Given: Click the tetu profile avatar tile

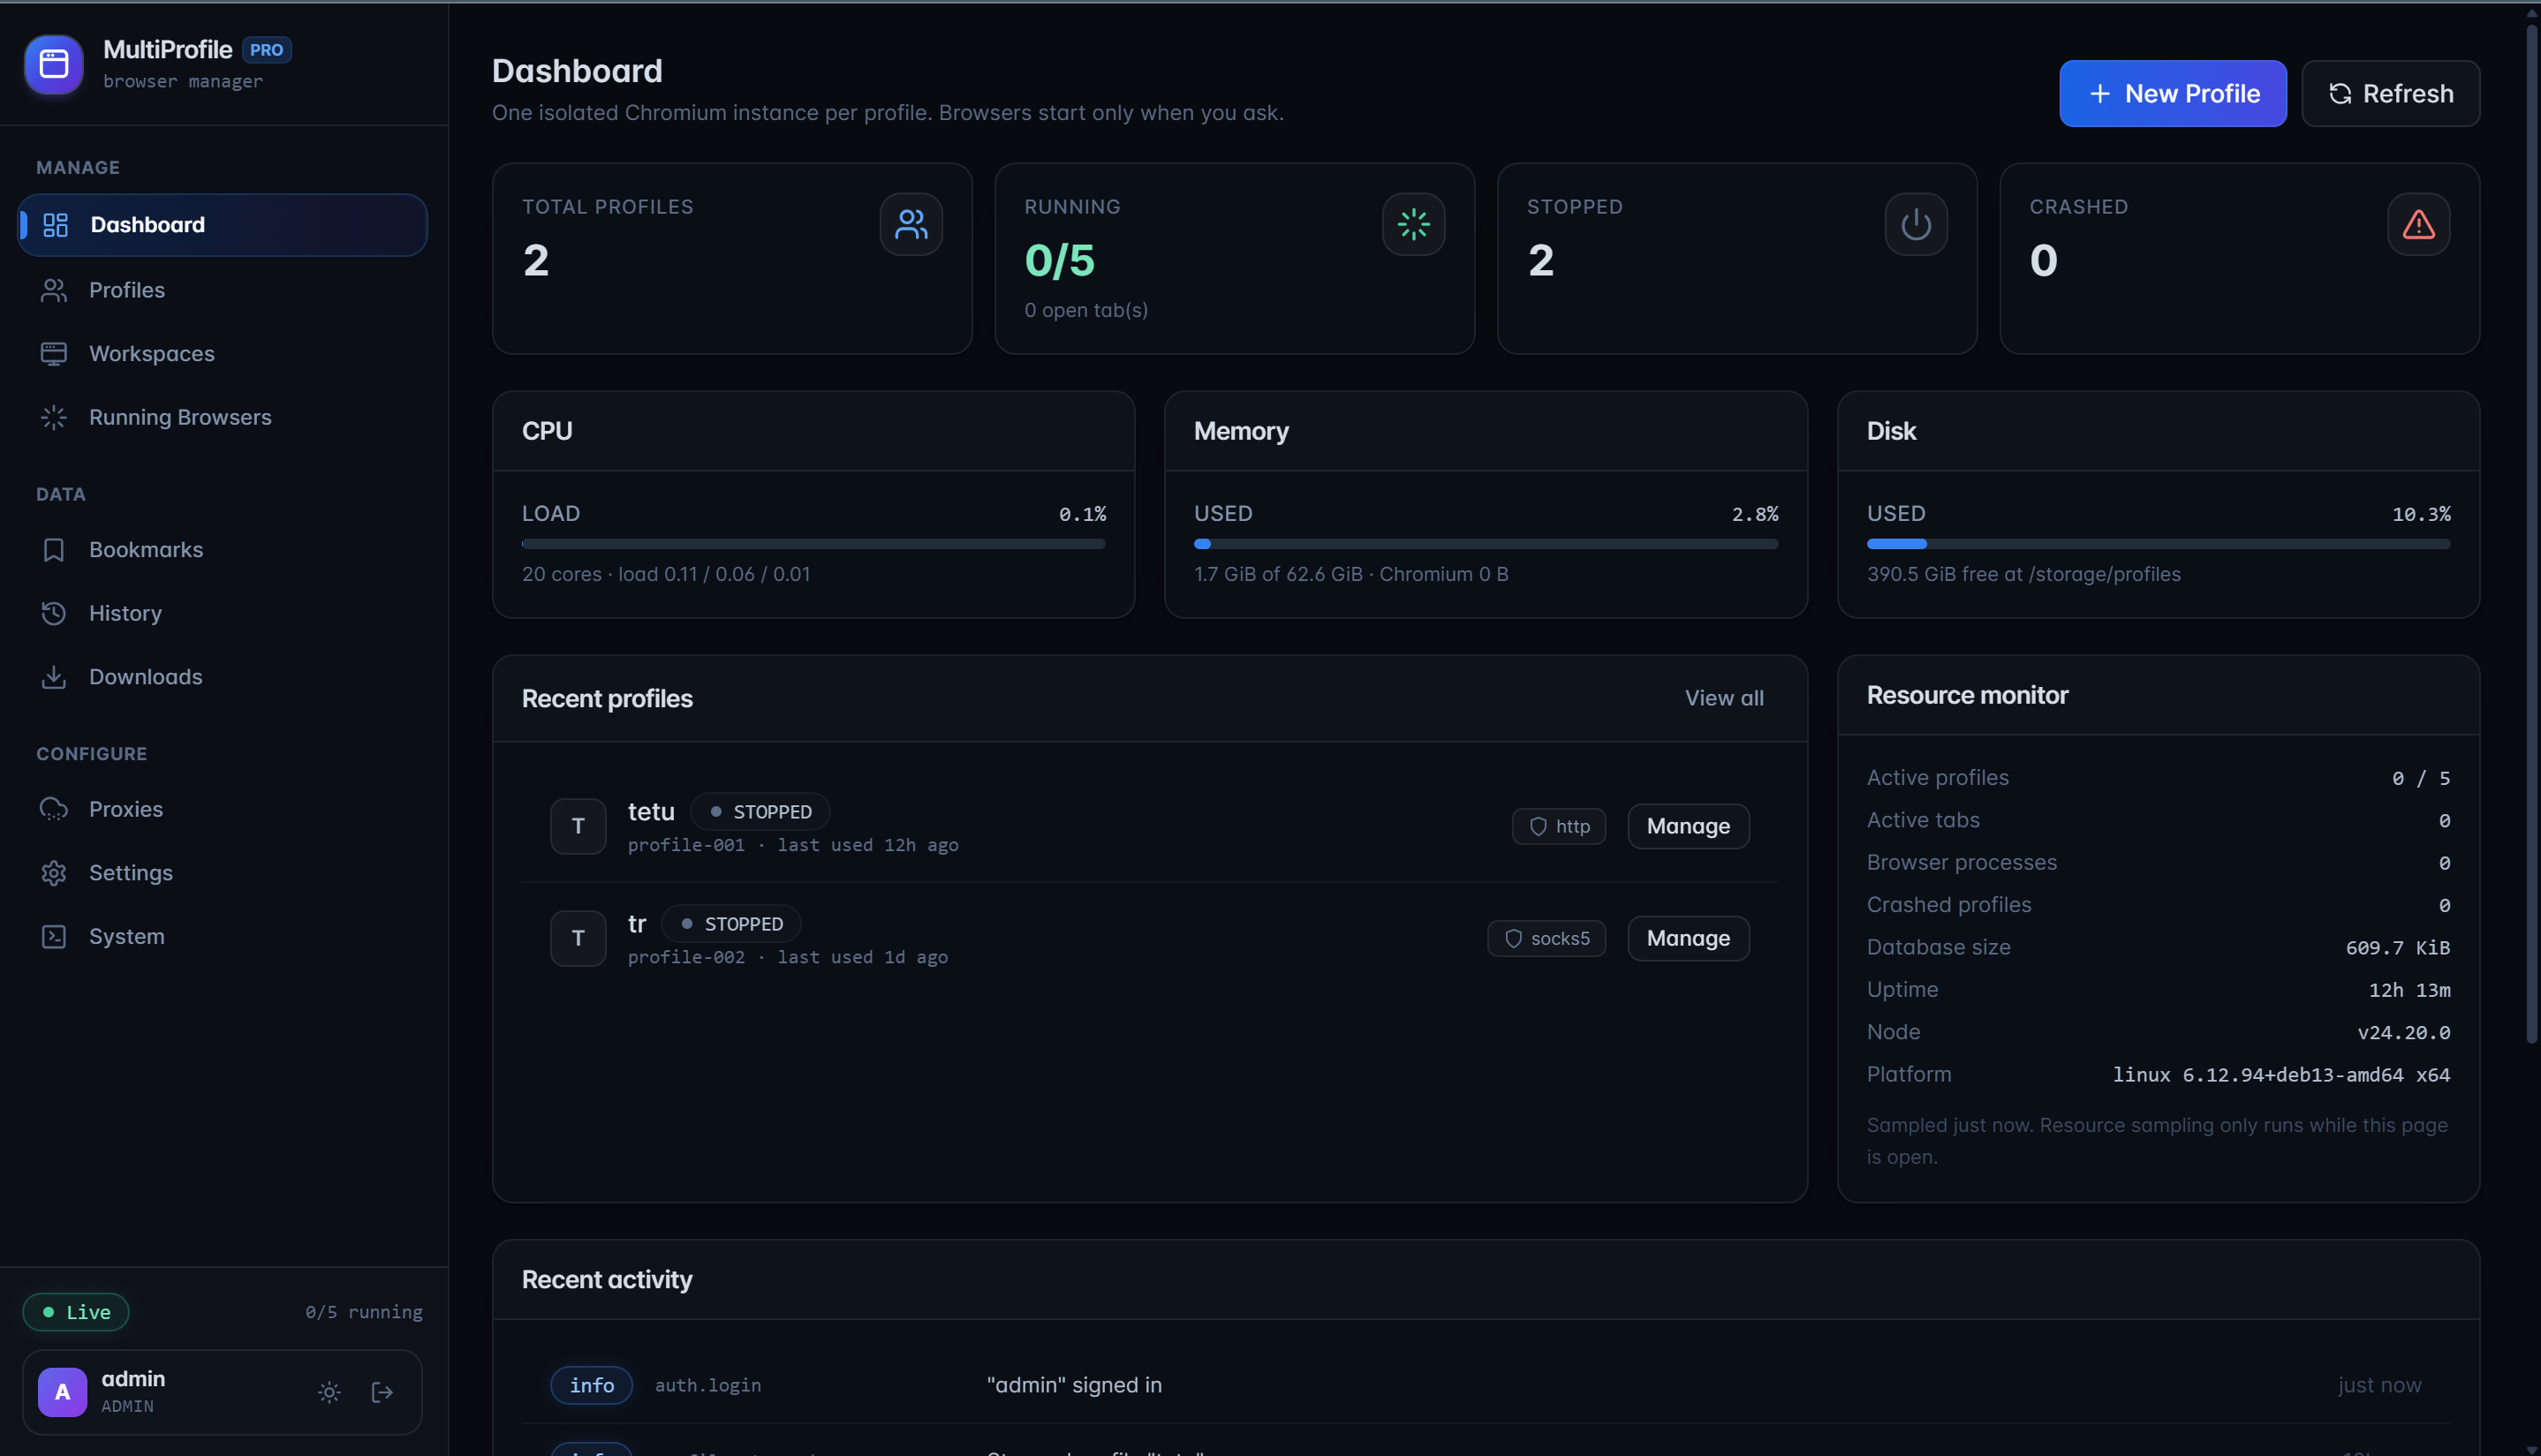Looking at the screenshot, I should click(578, 826).
